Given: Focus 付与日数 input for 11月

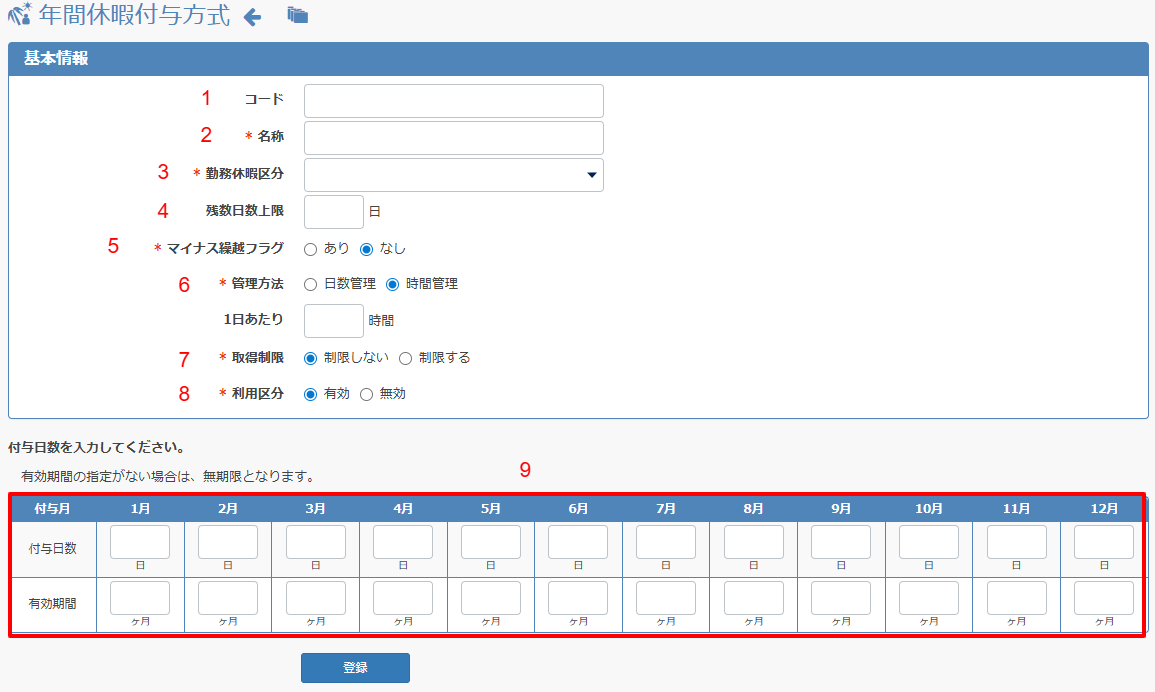Looking at the screenshot, I should [x=1017, y=542].
